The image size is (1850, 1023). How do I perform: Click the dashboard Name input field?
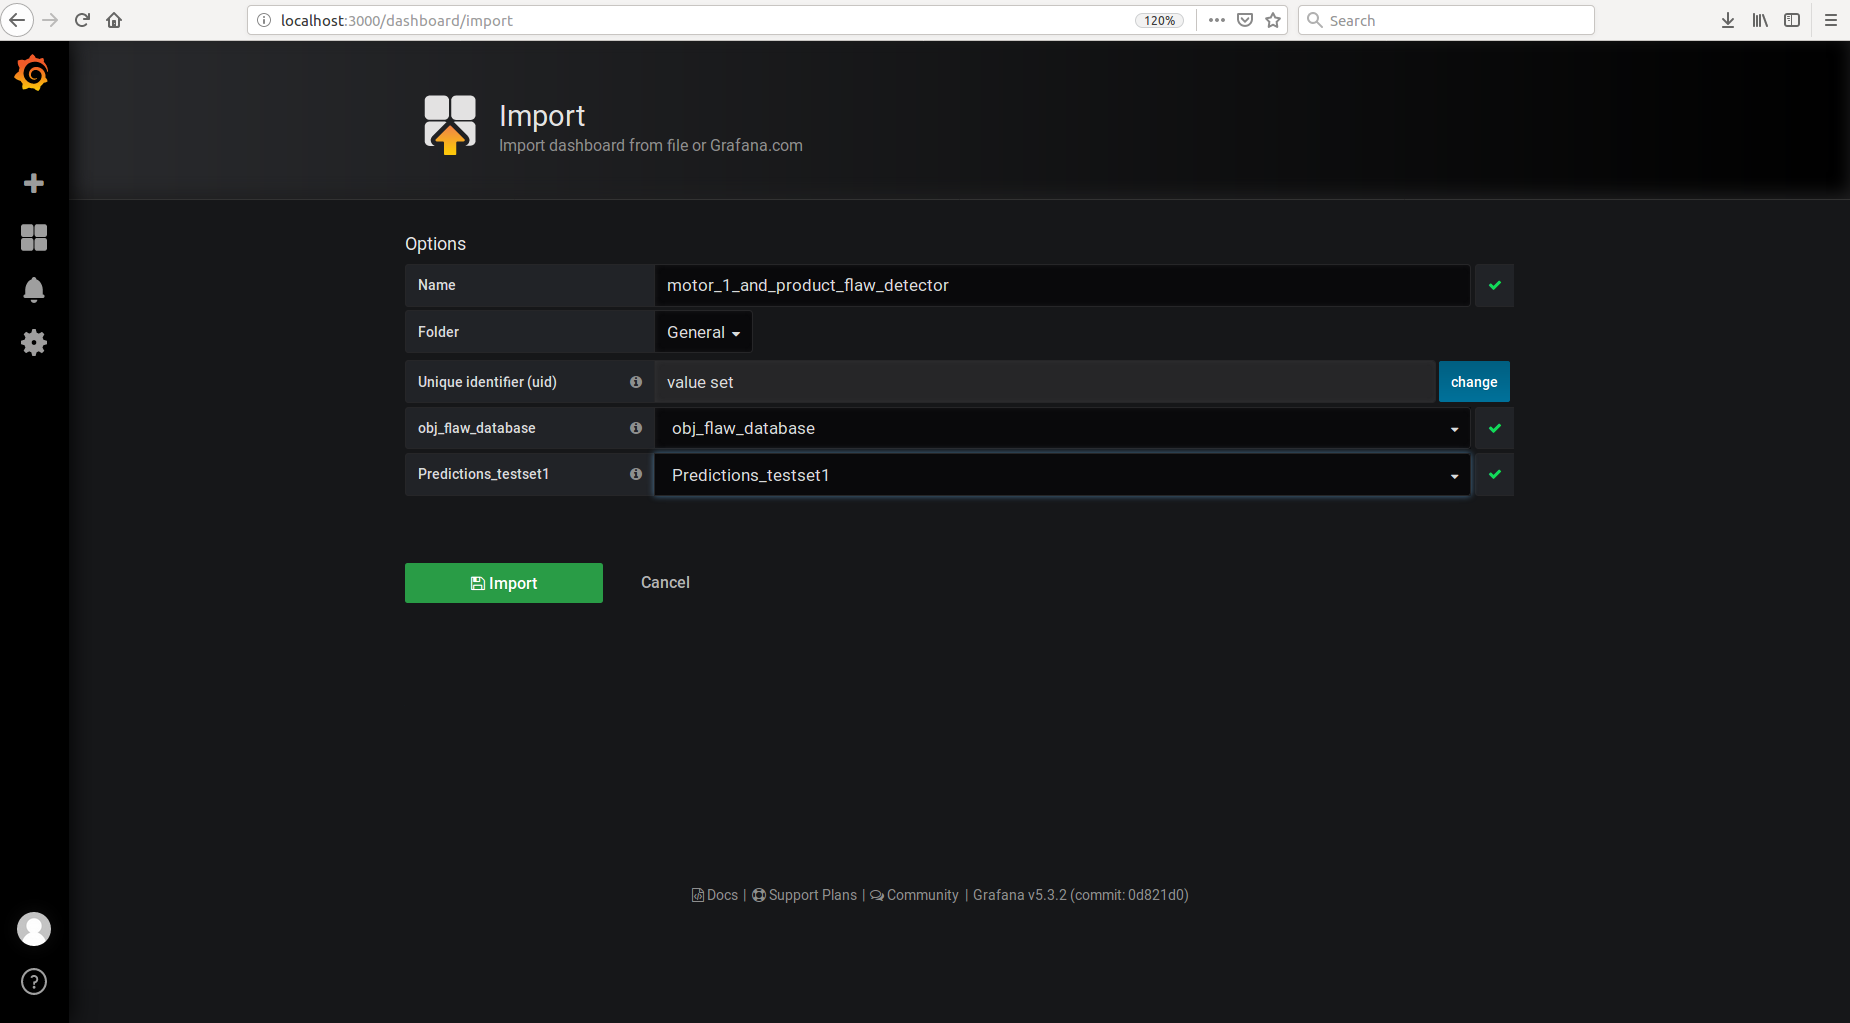click(x=1062, y=286)
